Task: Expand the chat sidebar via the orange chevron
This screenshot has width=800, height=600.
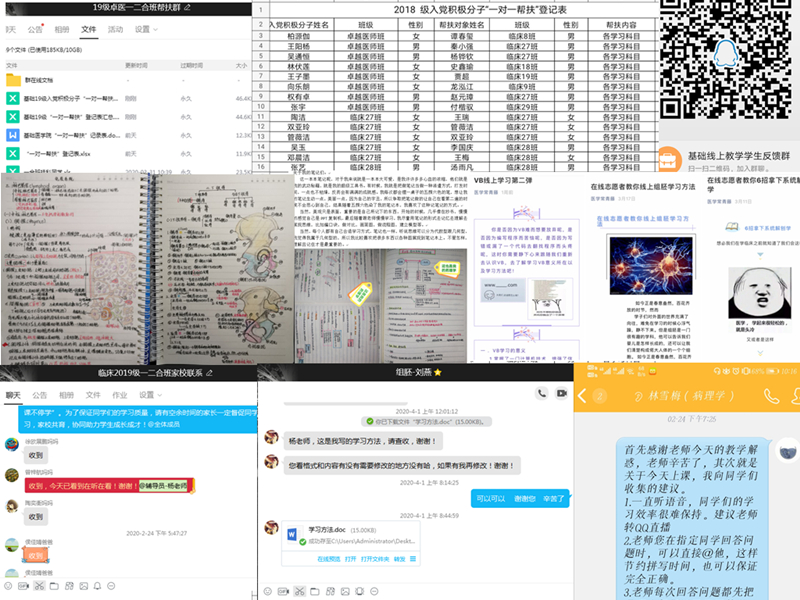Action: 579,396
